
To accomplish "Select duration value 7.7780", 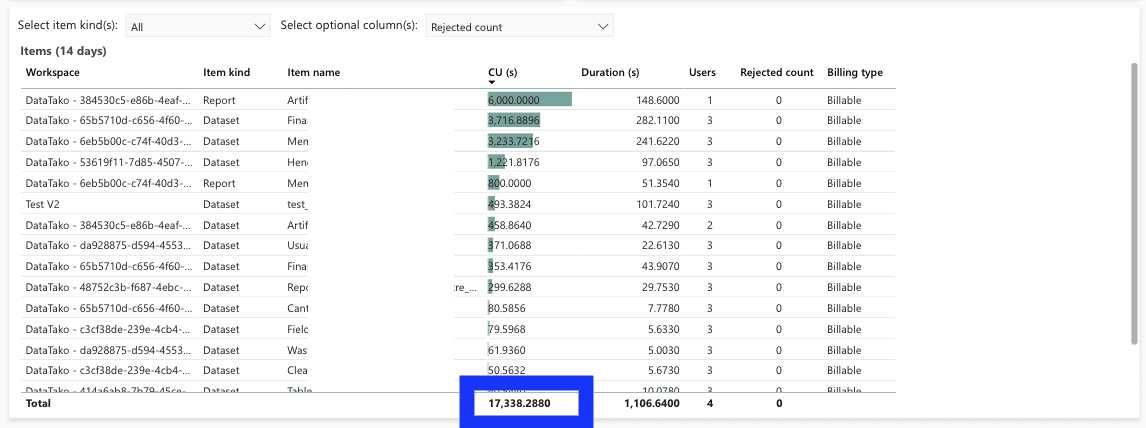I will point(662,308).
